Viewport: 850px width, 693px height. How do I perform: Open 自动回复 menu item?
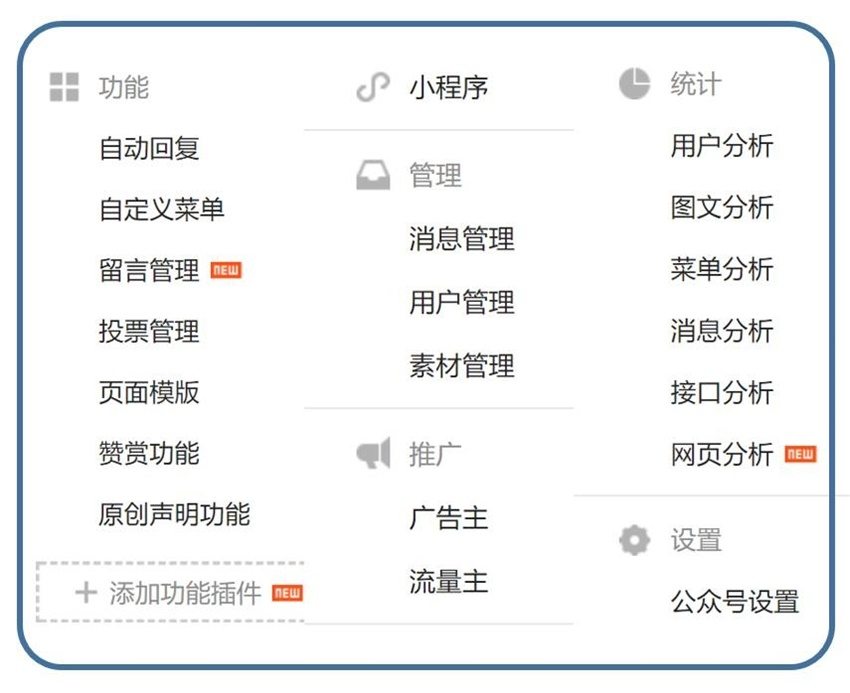click(149, 148)
